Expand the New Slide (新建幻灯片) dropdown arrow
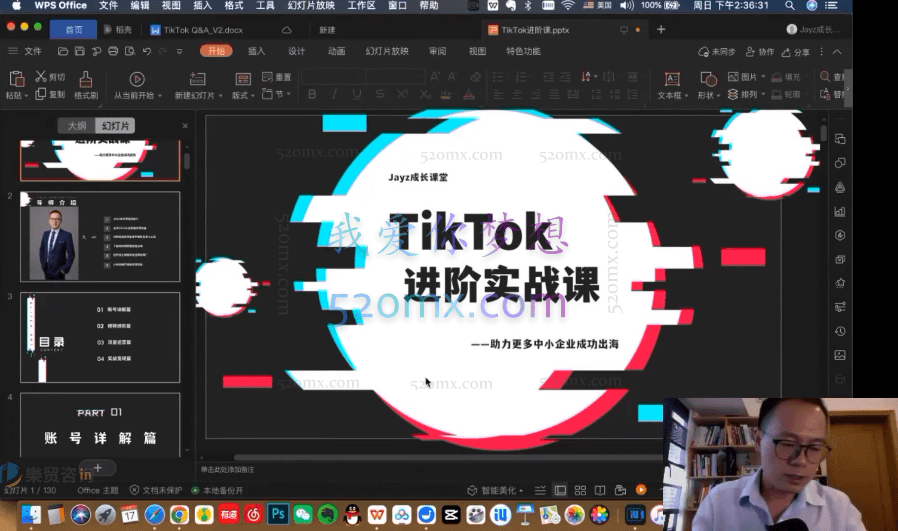 220,96
